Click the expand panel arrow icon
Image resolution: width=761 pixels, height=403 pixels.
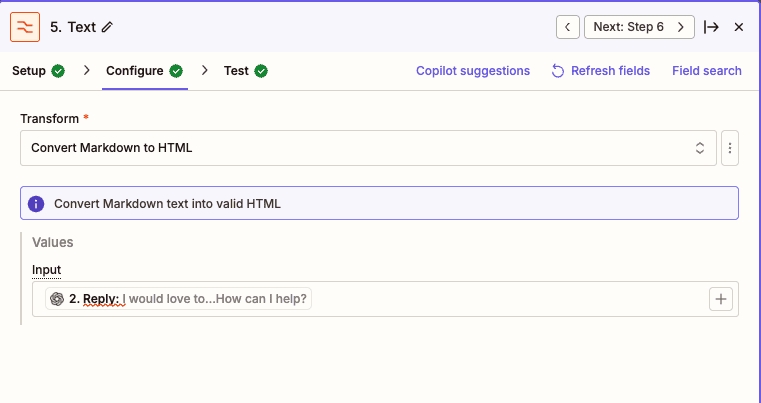coord(711,27)
